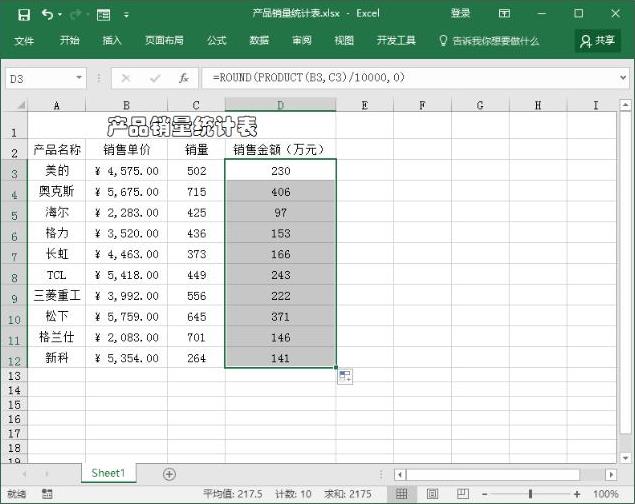The image size is (635, 504).
Task: Switch to the 开始 ribbon tab
Action: pyautogui.click(x=70, y=40)
